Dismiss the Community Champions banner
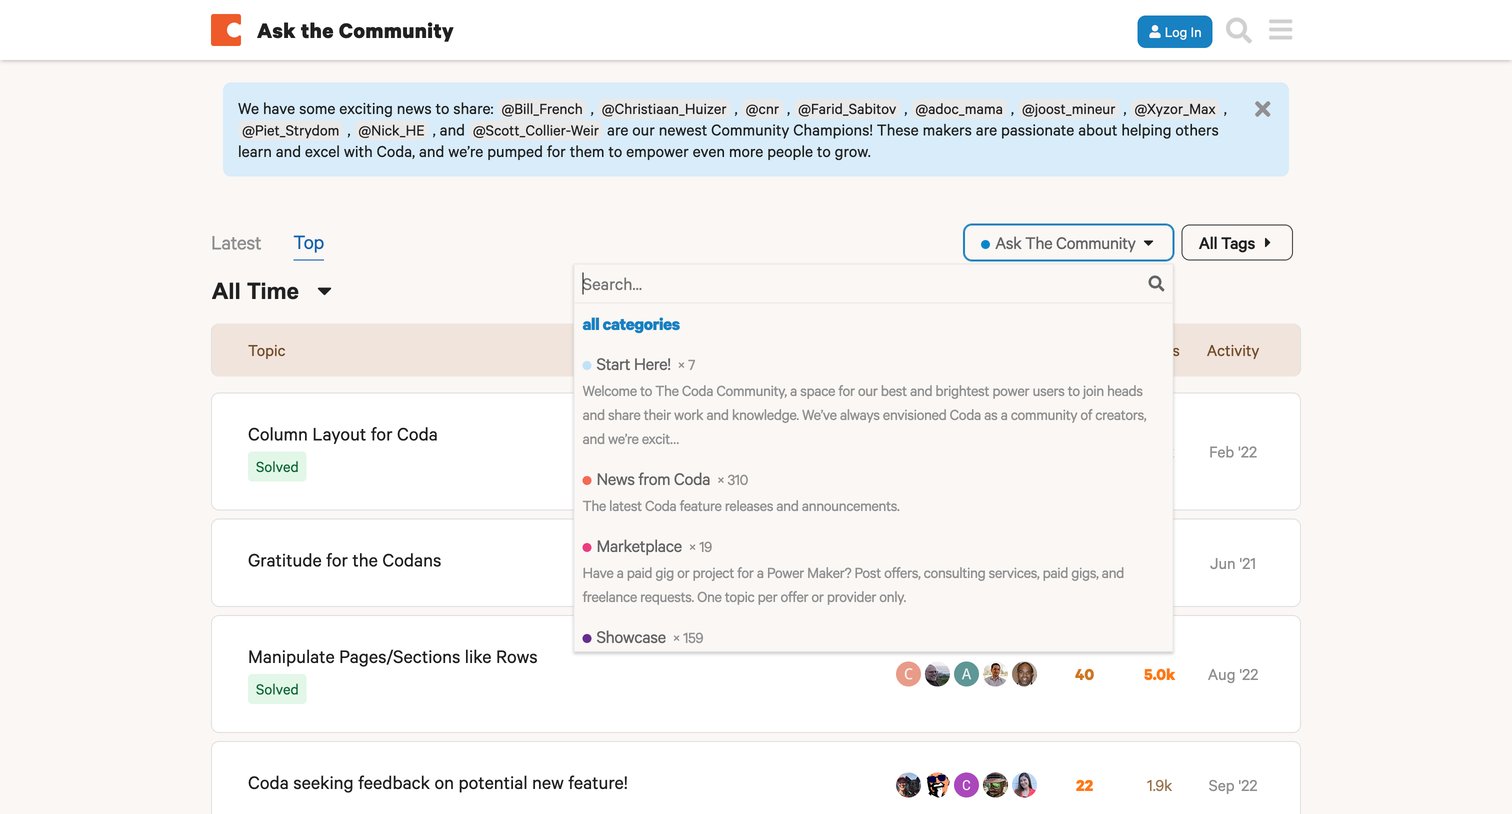 point(1263,109)
